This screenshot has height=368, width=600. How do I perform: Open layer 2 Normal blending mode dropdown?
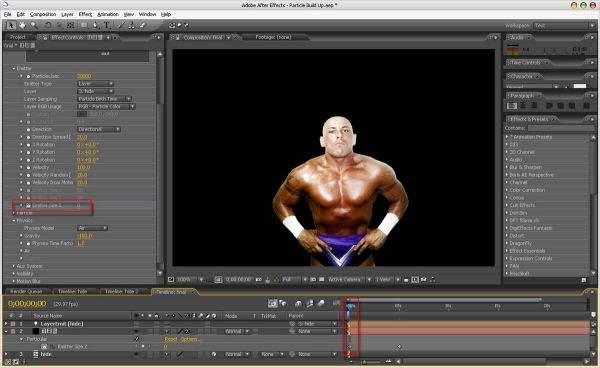click(237, 331)
